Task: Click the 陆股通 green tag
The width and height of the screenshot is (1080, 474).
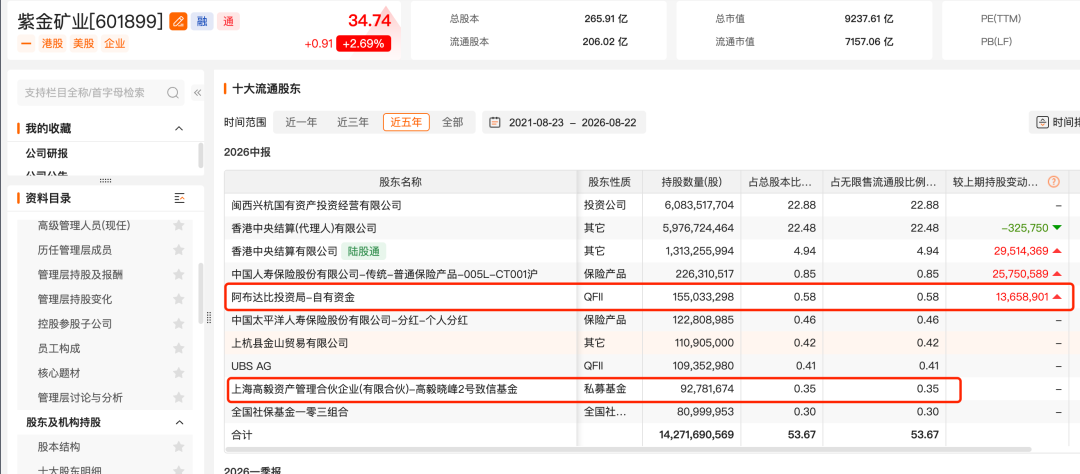Action: 364,251
